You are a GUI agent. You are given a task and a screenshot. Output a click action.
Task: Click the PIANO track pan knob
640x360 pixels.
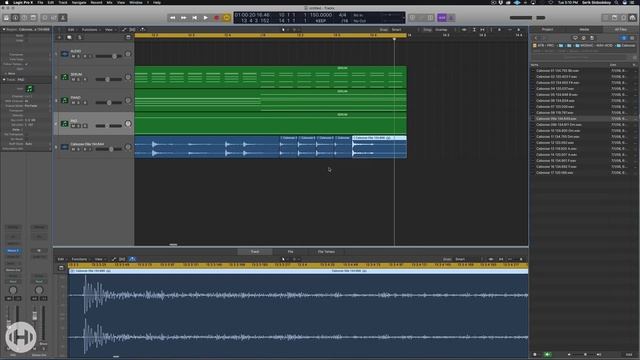tap(128, 100)
